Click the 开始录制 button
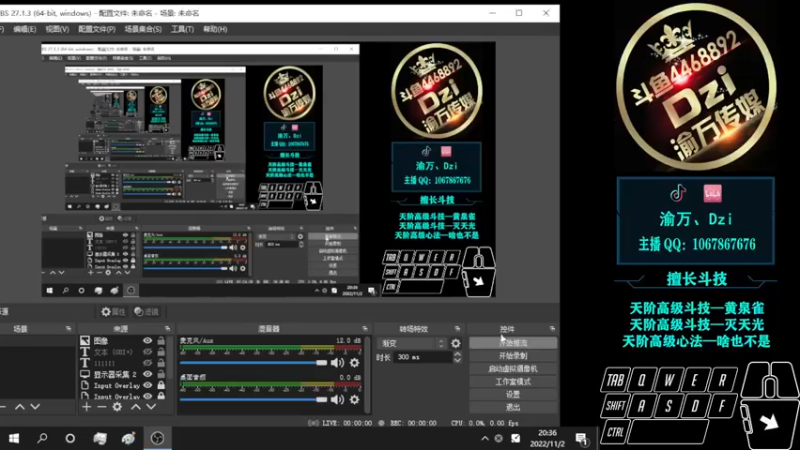800x450 pixels. 513,356
